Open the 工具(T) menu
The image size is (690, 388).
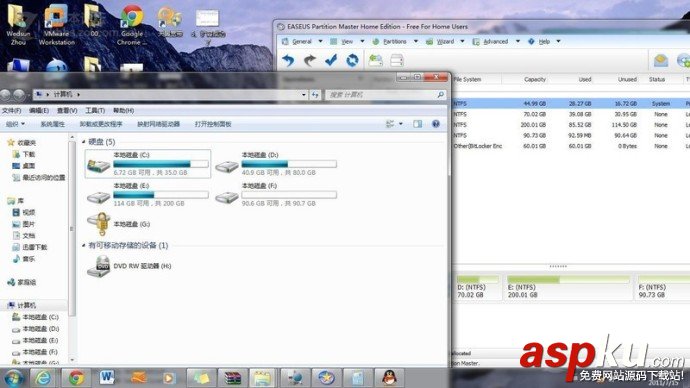coord(95,110)
